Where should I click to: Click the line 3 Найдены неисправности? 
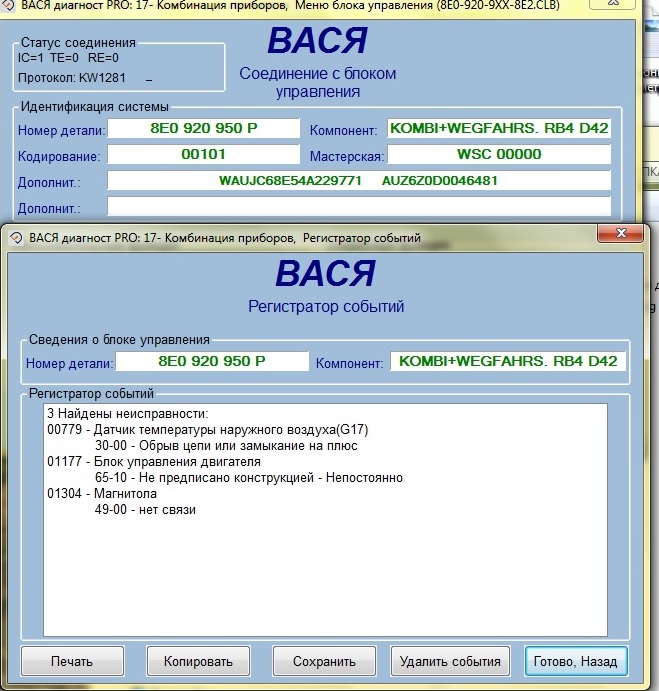click(x=128, y=414)
